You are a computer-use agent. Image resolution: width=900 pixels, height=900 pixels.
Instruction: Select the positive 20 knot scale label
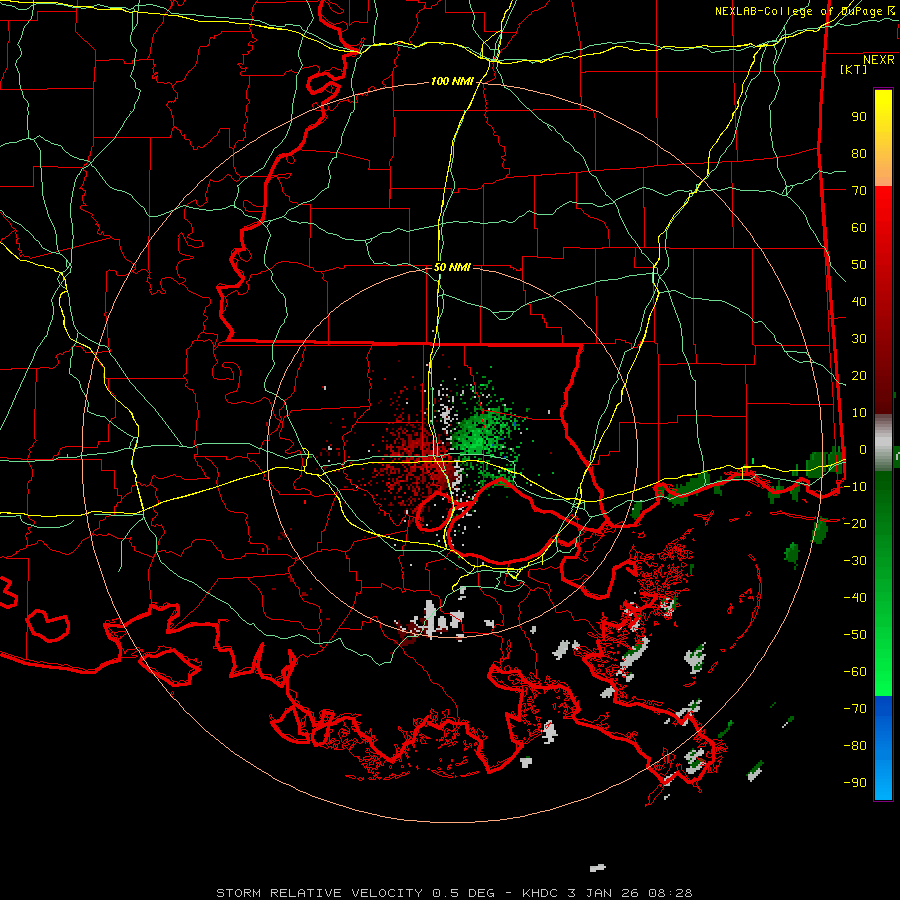(859, 376)
